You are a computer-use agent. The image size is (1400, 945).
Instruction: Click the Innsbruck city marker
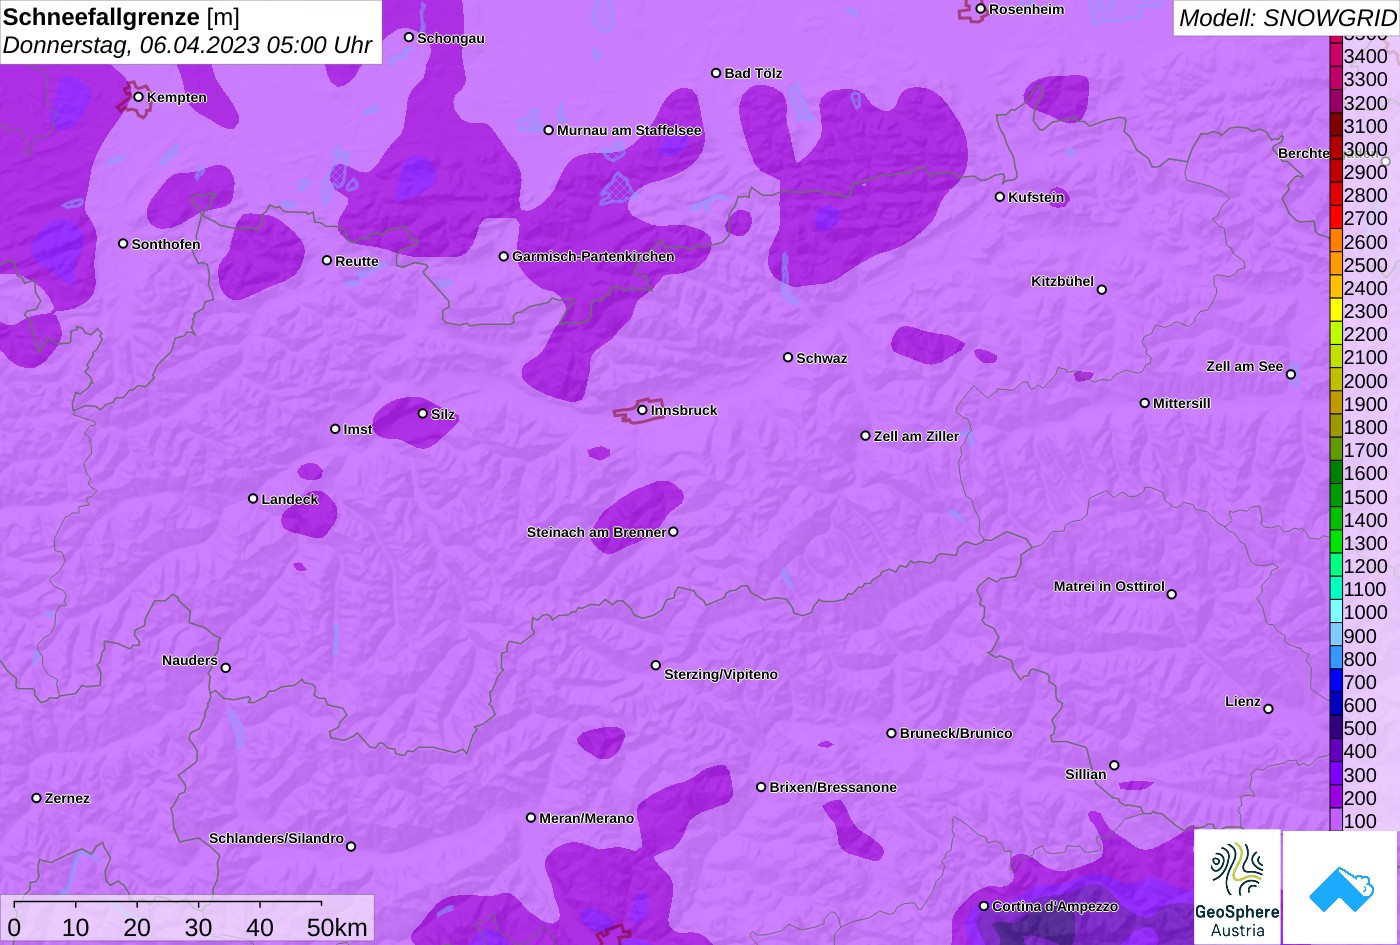(642, 410)
